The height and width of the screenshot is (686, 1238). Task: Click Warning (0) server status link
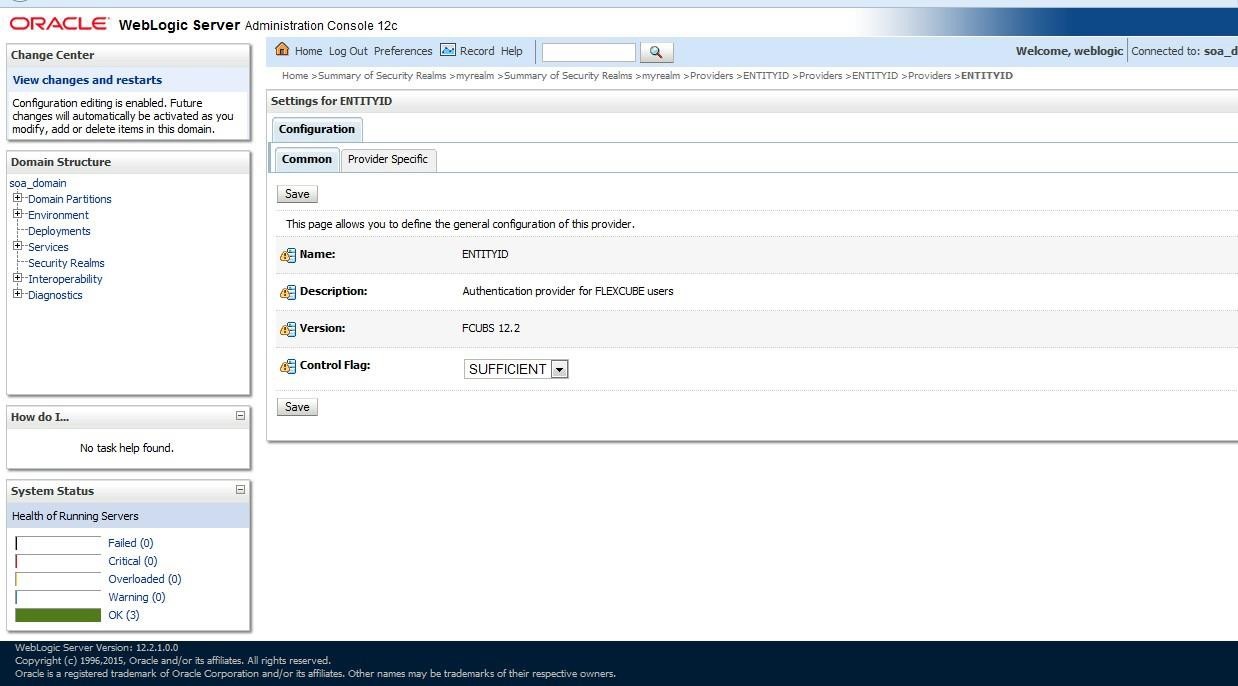136,597
